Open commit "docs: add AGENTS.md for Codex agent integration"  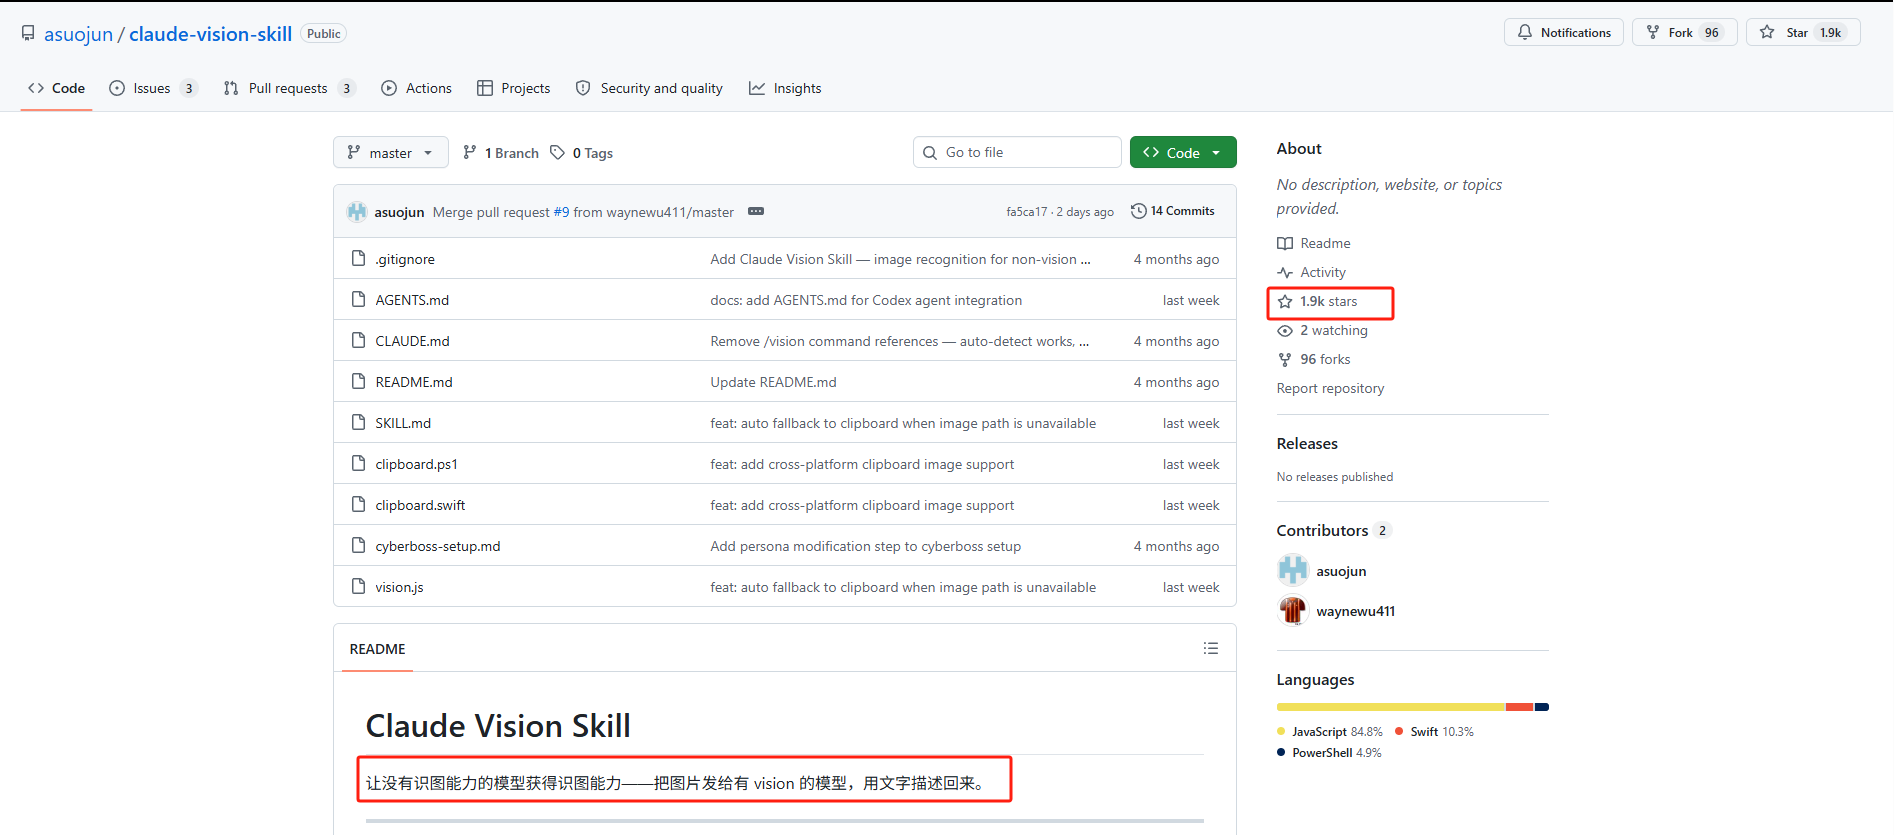point(866,300)
